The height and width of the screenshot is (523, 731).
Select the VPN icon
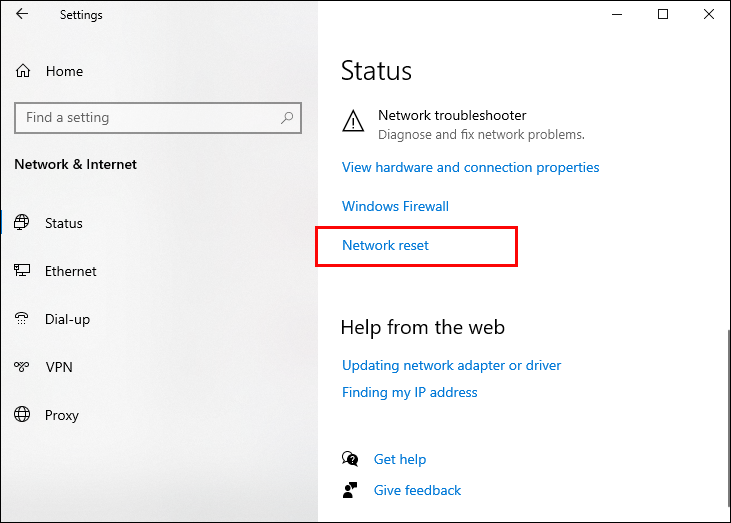23,367
